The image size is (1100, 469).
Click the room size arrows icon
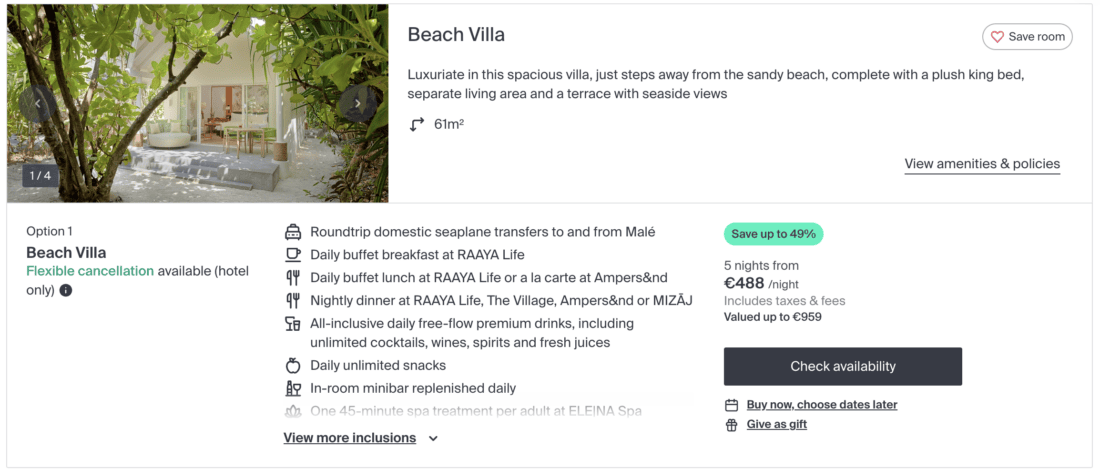417,125
